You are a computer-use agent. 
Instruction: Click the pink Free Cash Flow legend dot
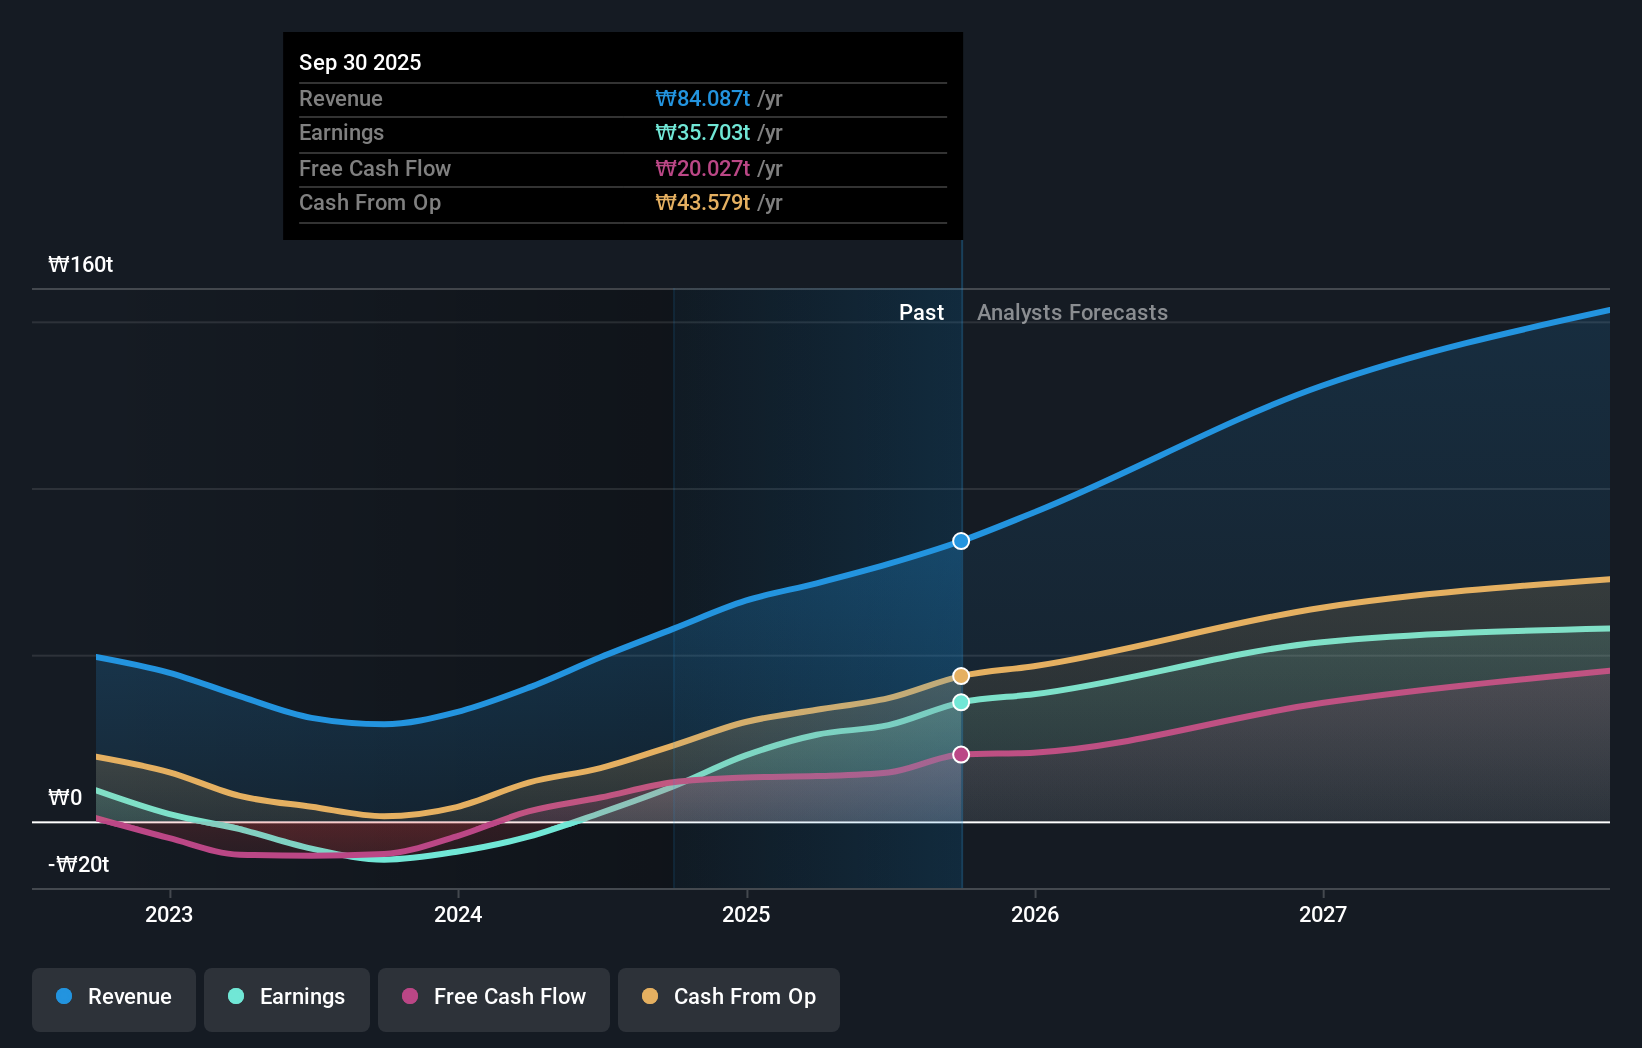coord(408,997)
